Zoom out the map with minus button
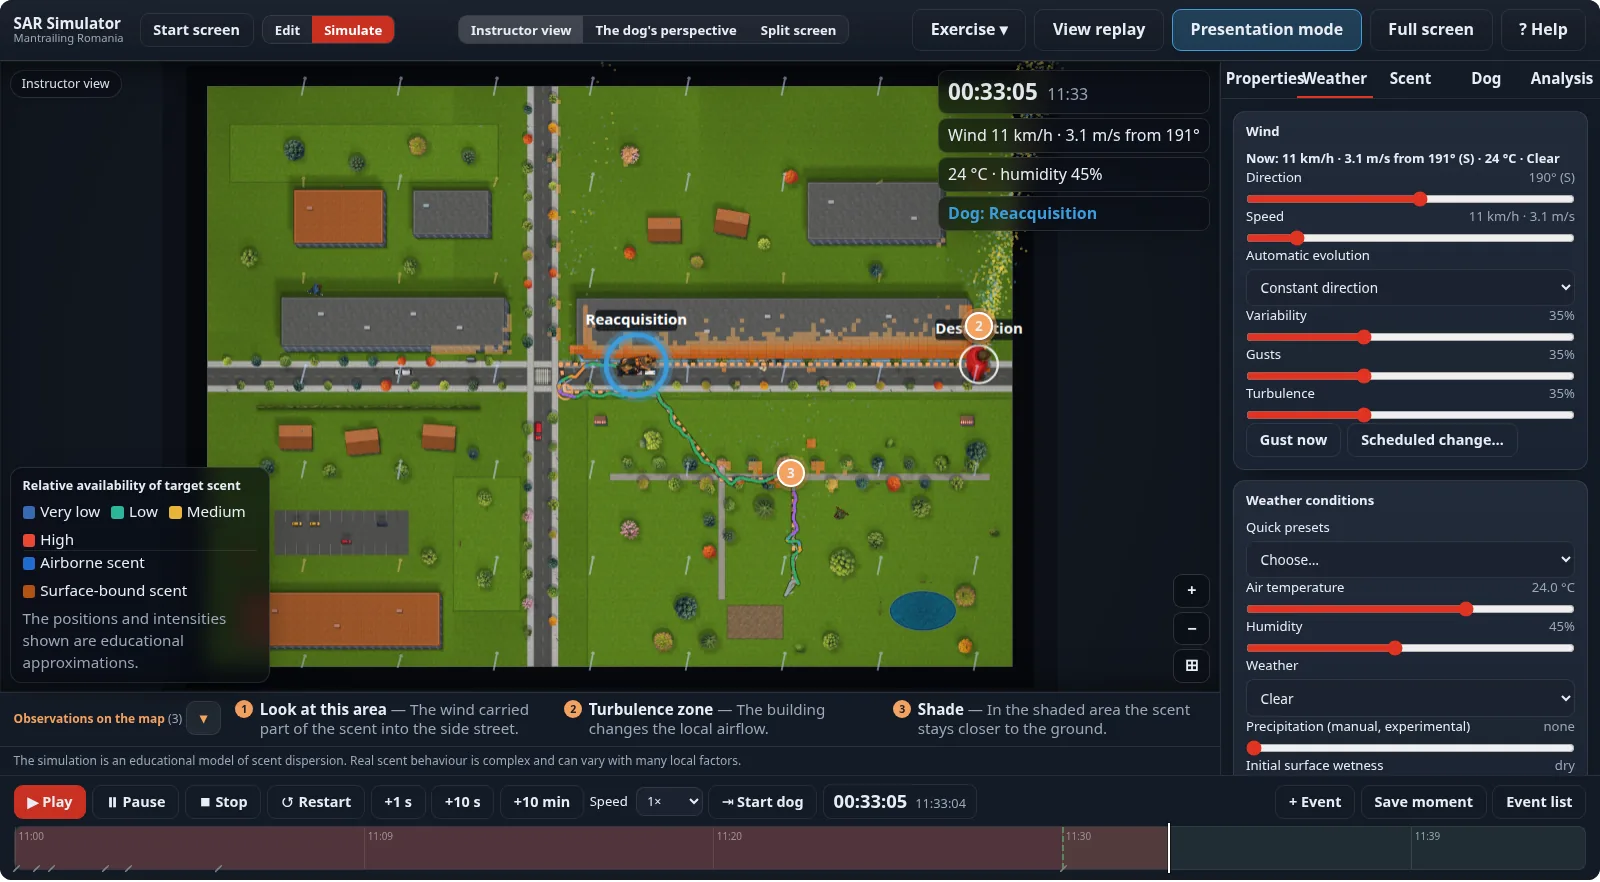The width and height of the screenshot is (1600, 882). pos(1191,629)
